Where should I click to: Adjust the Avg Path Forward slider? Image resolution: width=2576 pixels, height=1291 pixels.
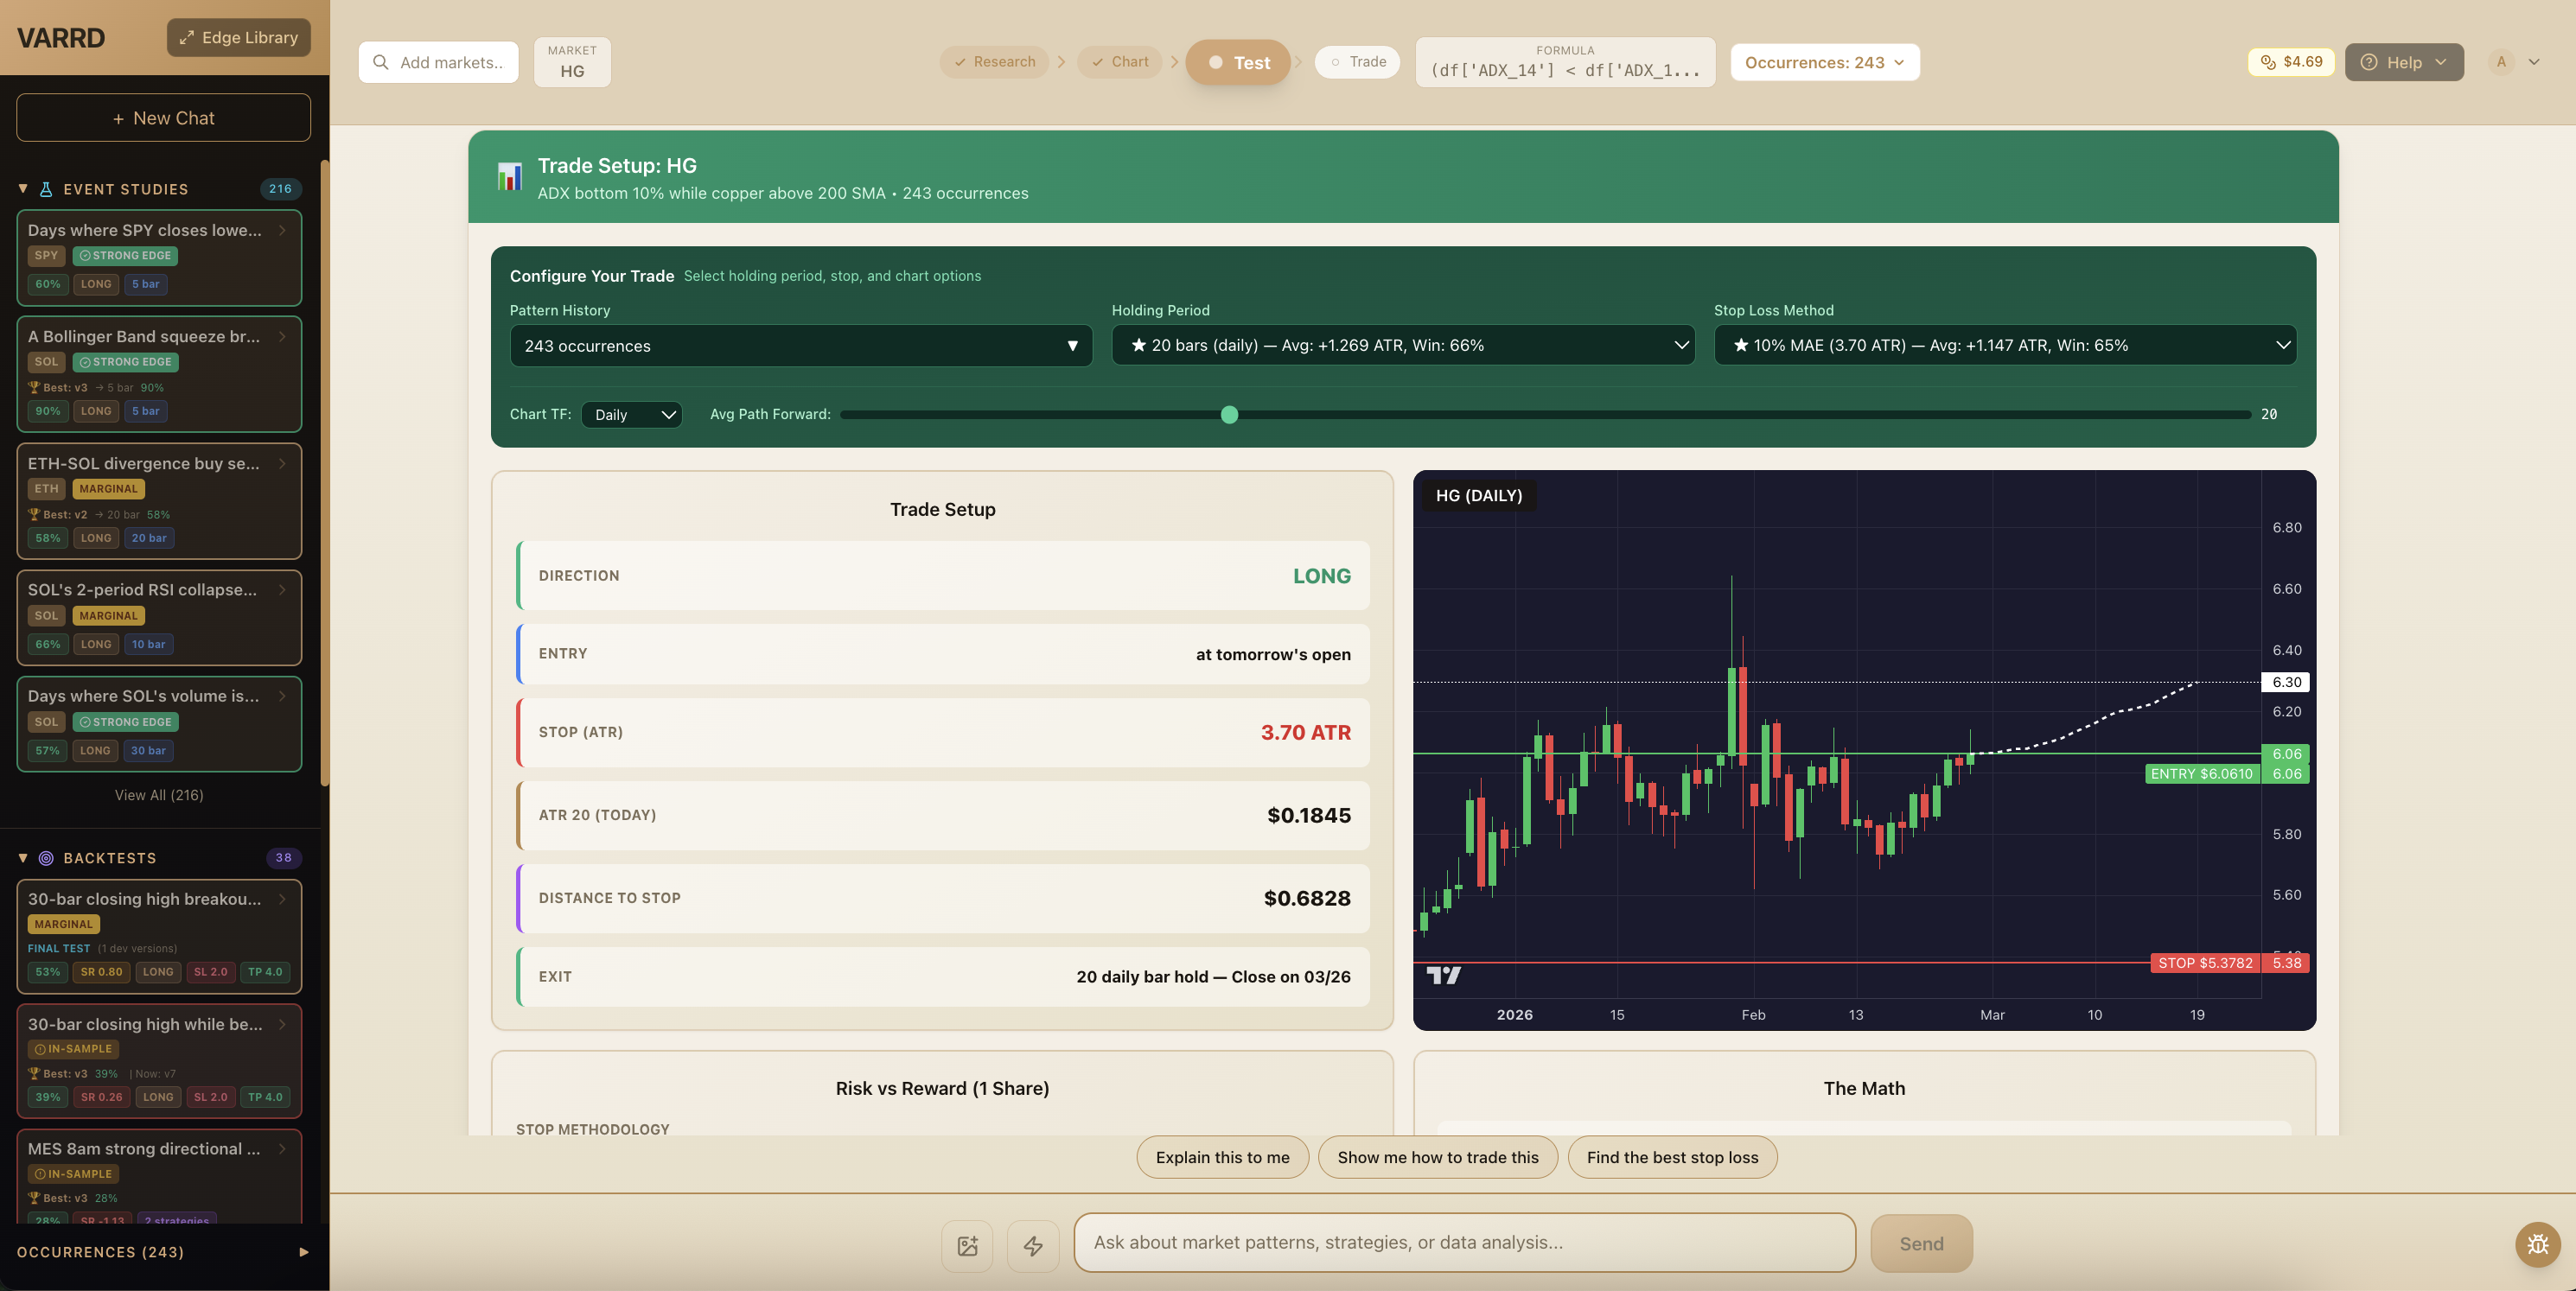pyautogui.click(x=1230, y=414)
